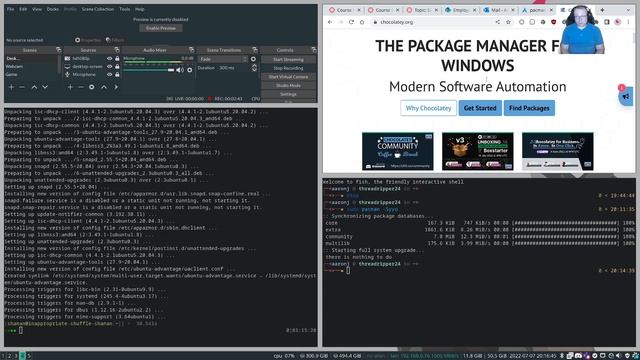Click Start Streaming in OBS Controls

(x=288, y=60)
